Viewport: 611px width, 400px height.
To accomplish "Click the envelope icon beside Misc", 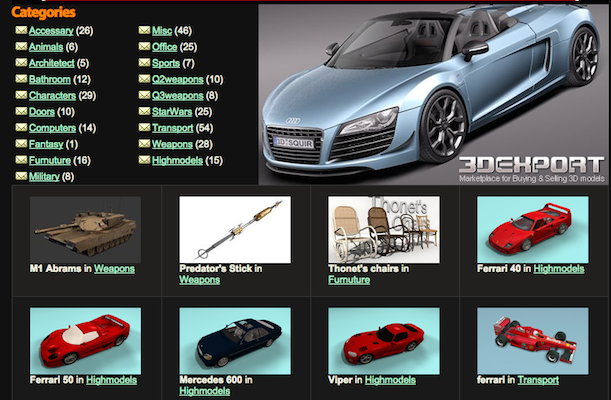I will pyautogui.click(x=144, y=30).
